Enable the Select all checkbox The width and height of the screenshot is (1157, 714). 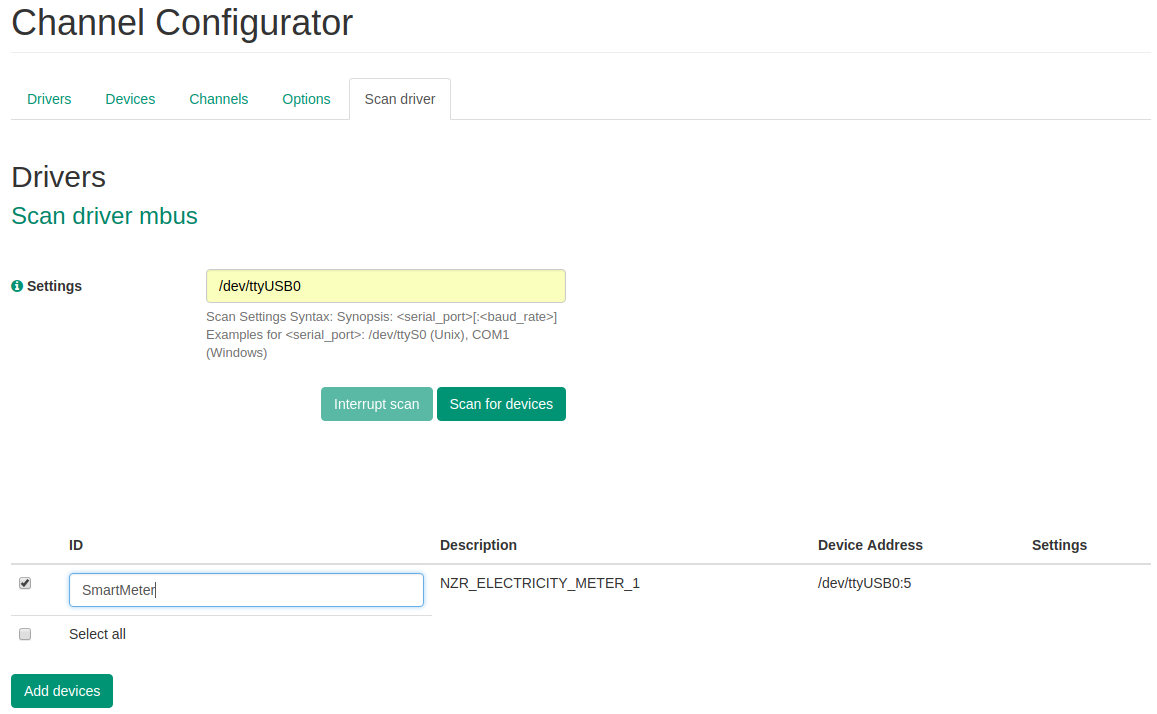[x=25, y=634]
